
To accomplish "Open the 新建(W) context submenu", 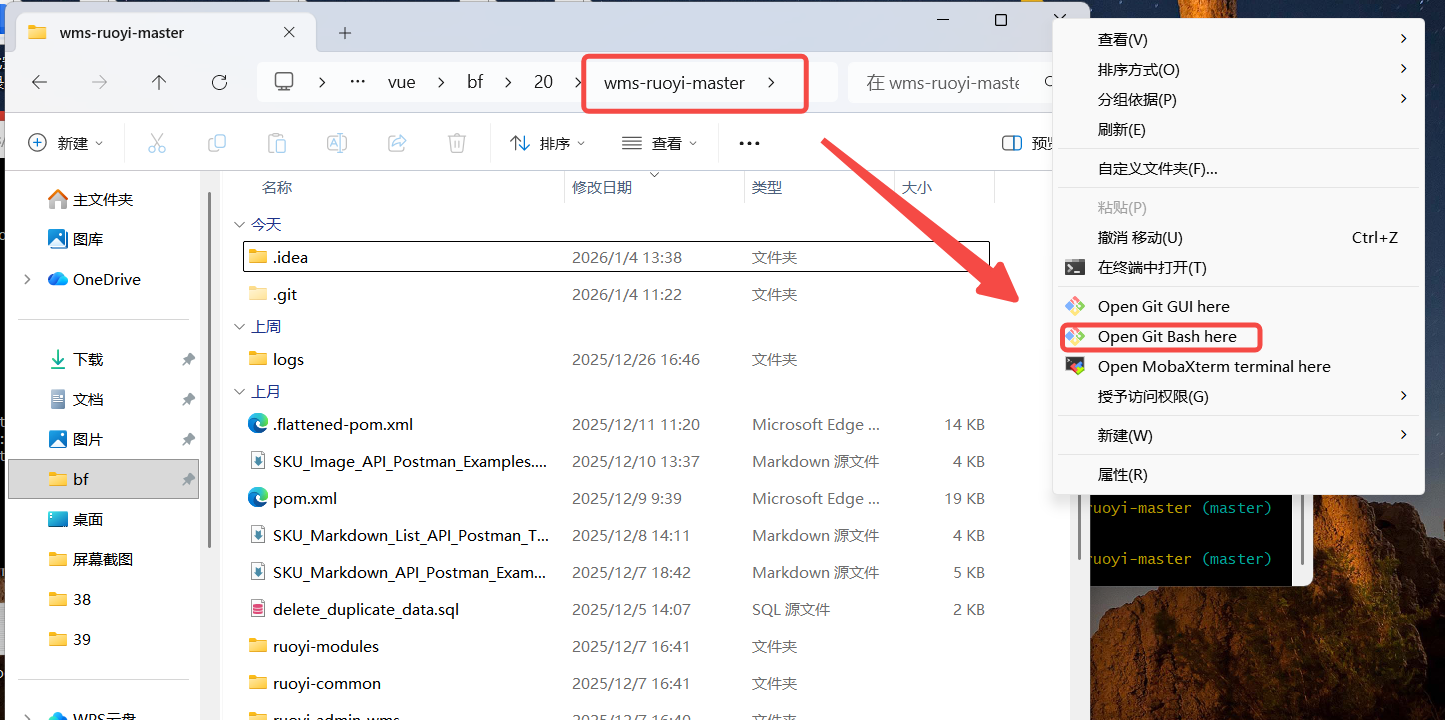I will click(x=1238, y=435).
